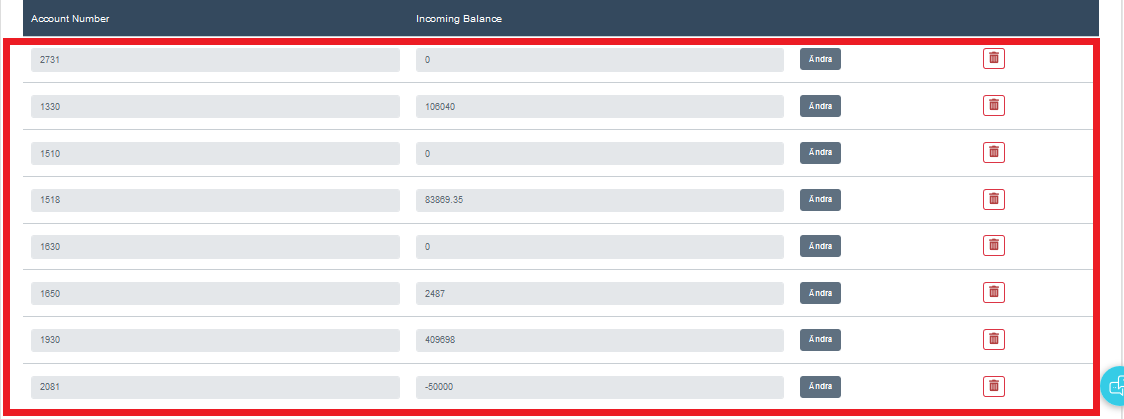Open the chat widget bubble
Screen dimensions: 1124x419
pos(1115,386)
